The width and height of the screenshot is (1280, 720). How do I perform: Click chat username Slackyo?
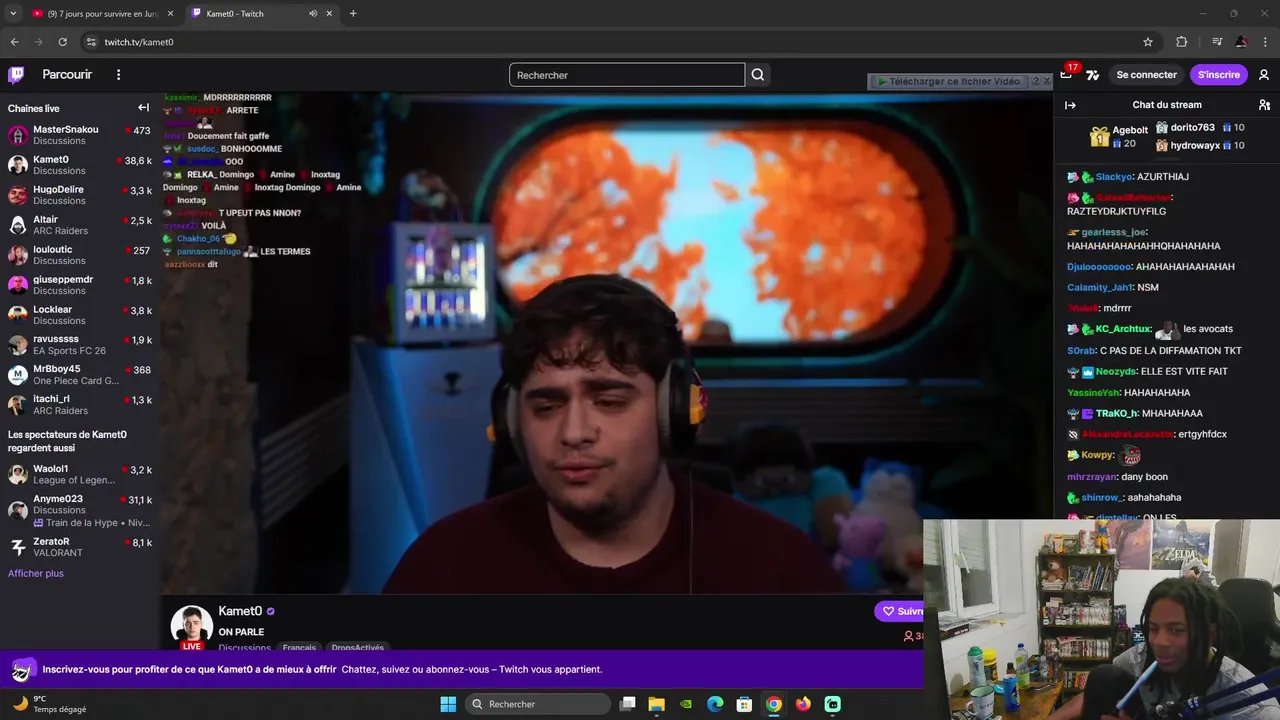(1113, 177)
